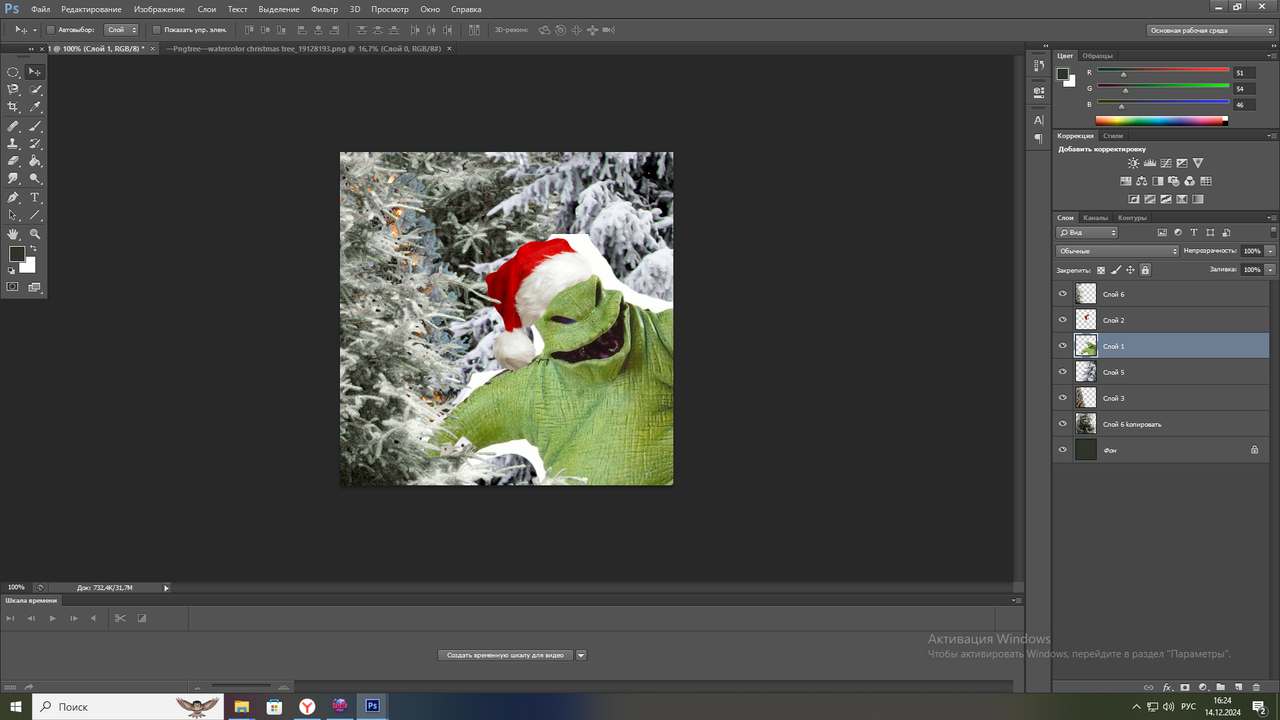Switch to the Контуры tab
The height and width of the screenshot is (720, 1280).
coord(1132,217)
